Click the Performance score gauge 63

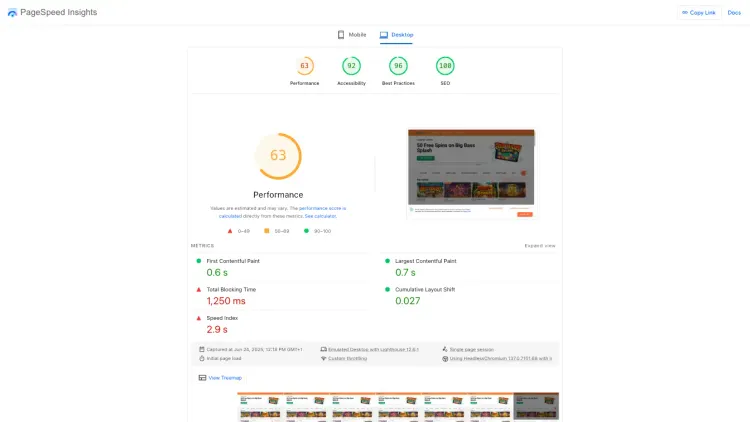click(305, 66)
